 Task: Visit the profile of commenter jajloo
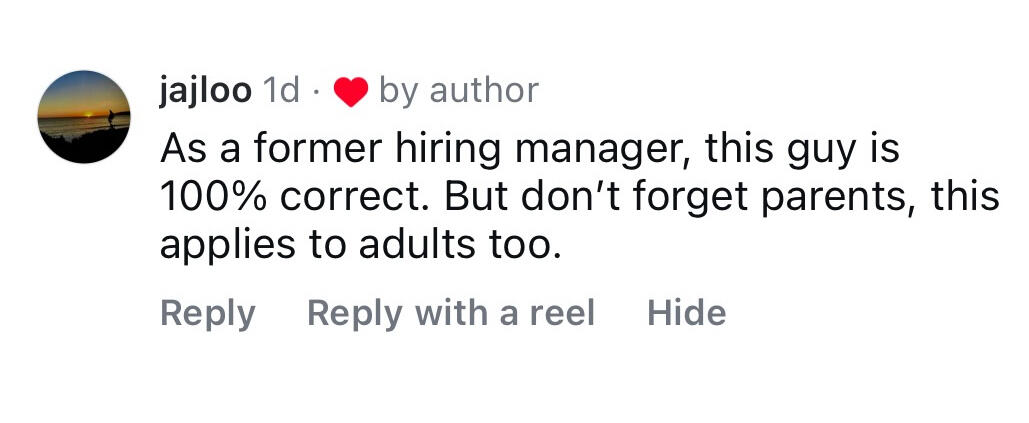205,91
